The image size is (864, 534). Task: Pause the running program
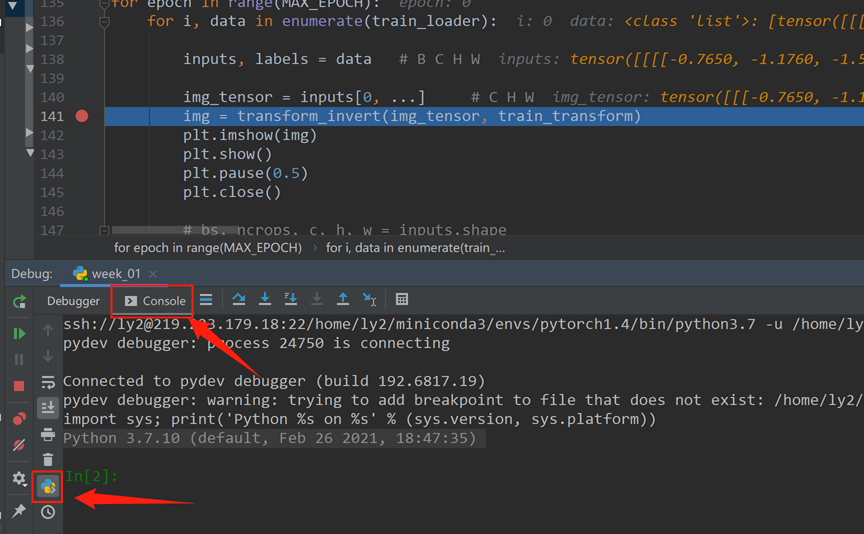click(19, 359)
